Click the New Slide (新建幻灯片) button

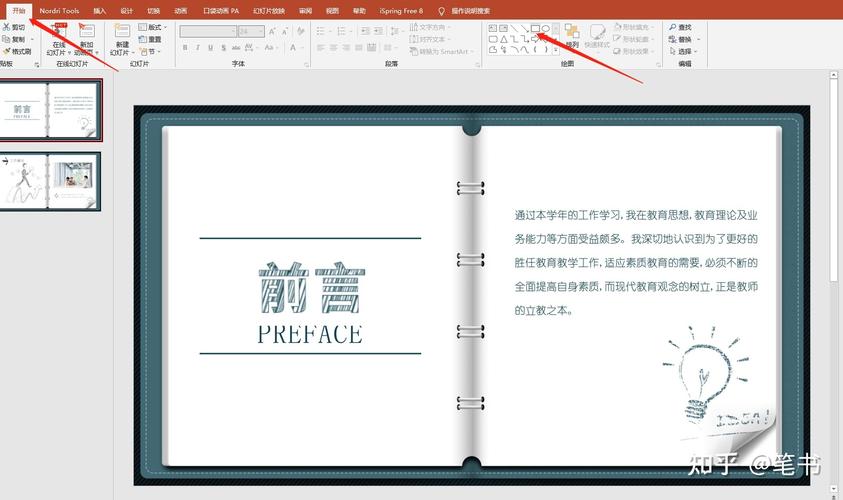click(x=122, y=39)
